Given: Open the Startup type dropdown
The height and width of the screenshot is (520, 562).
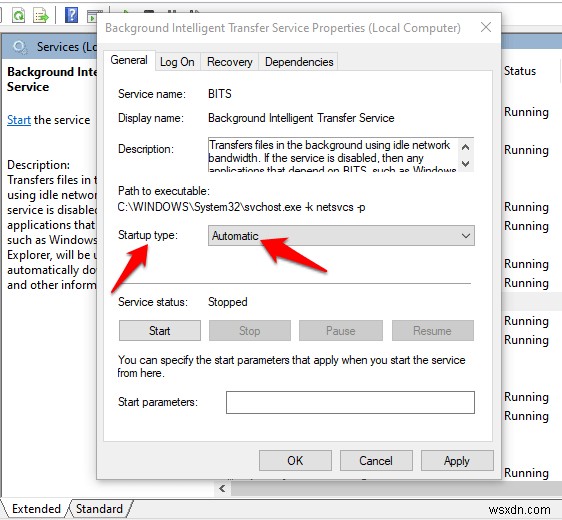Looking at the screenshot, I should point(341,236).
